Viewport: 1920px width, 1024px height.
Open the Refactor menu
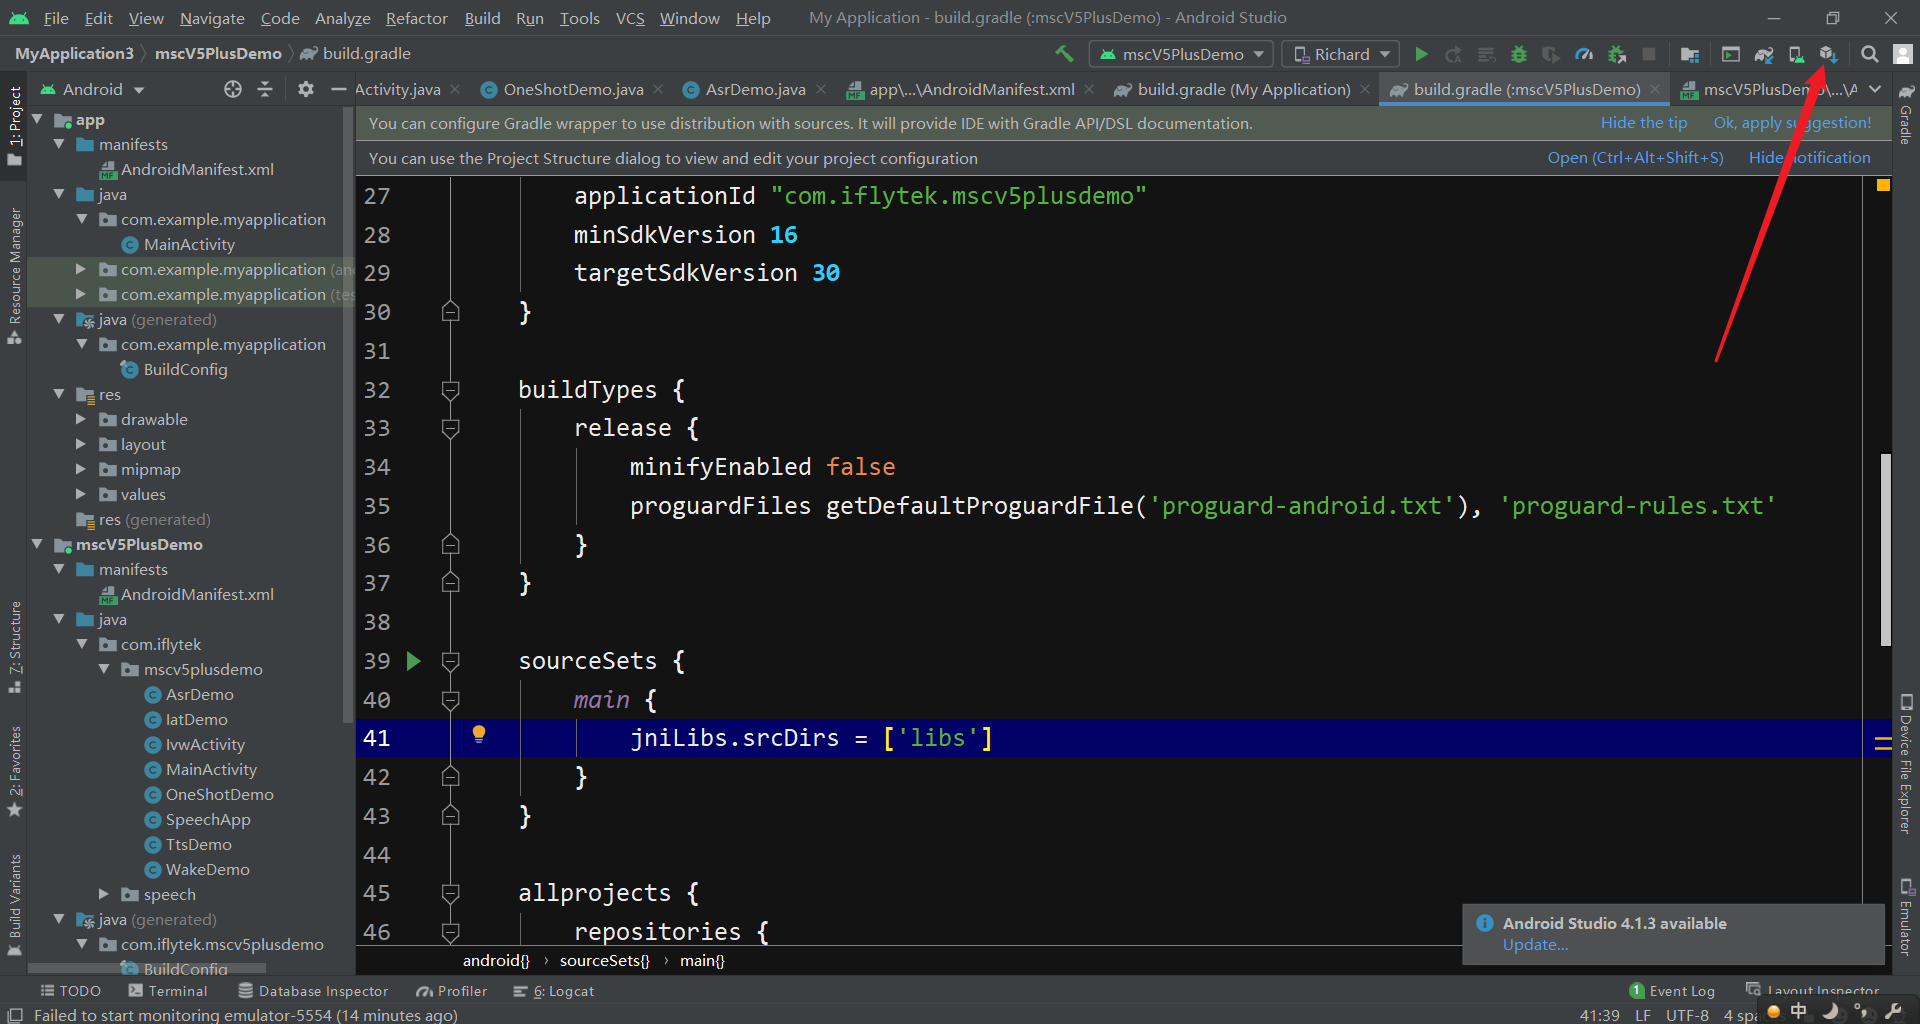pos(416,18)
